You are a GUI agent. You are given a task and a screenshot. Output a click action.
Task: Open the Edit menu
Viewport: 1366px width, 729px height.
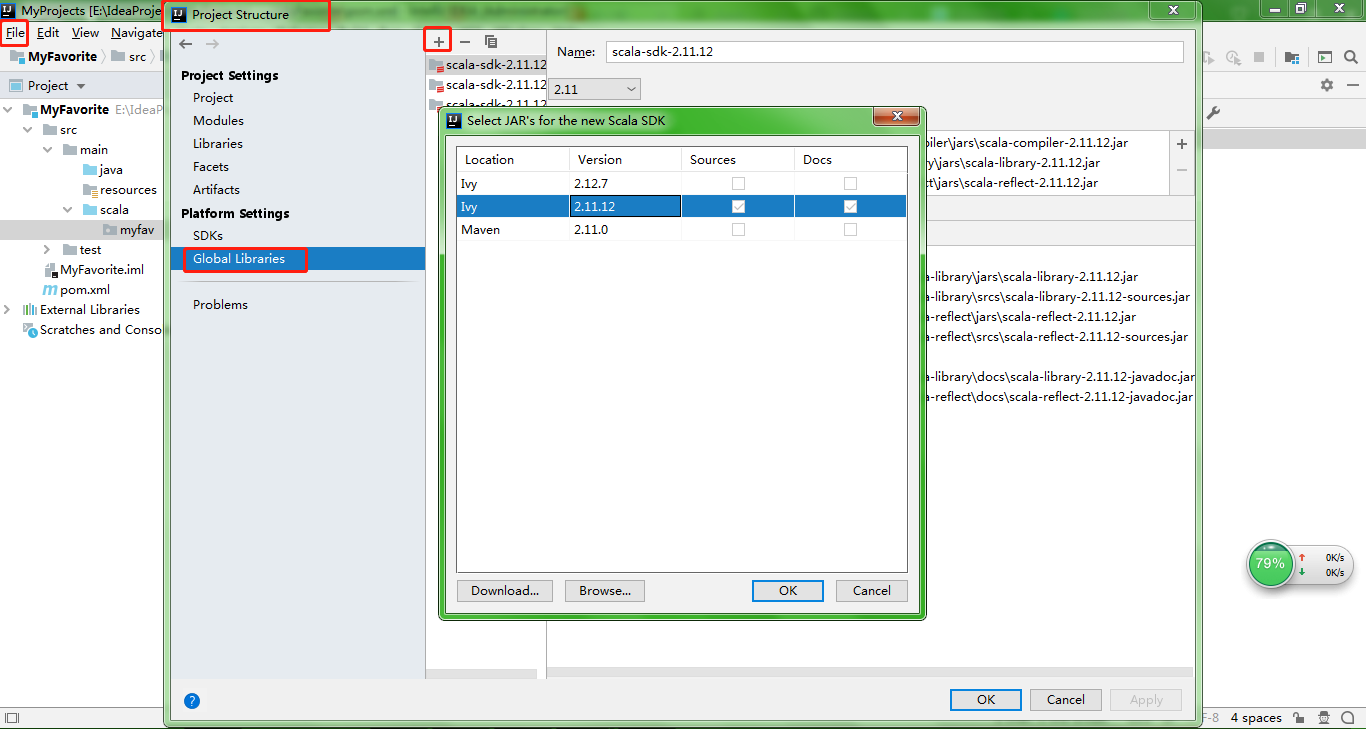coord(48,33)
